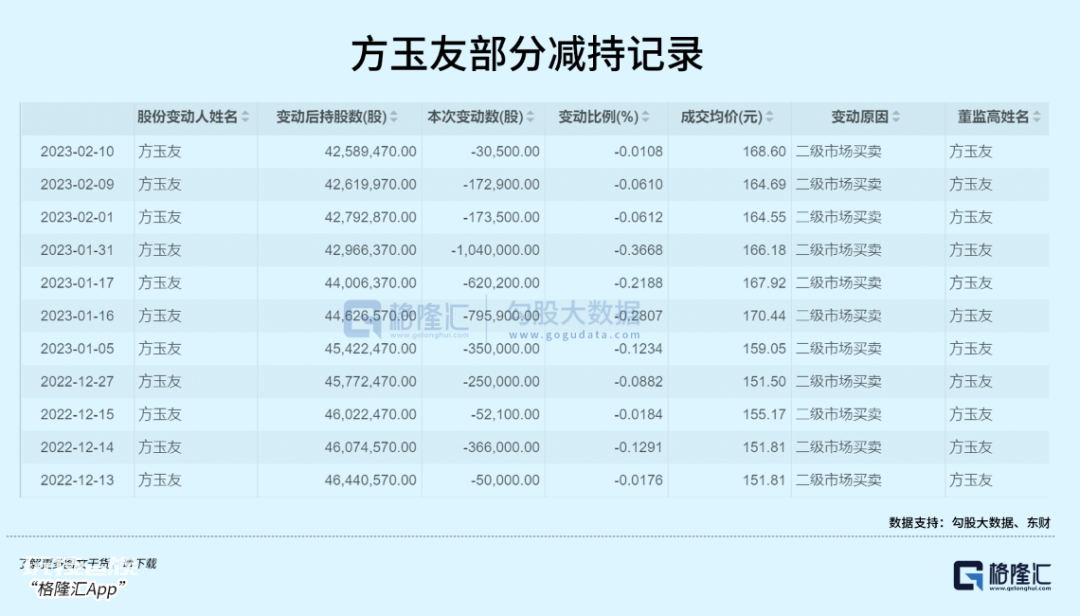Select the date 2022-12-14

click(x=77, y=447)
